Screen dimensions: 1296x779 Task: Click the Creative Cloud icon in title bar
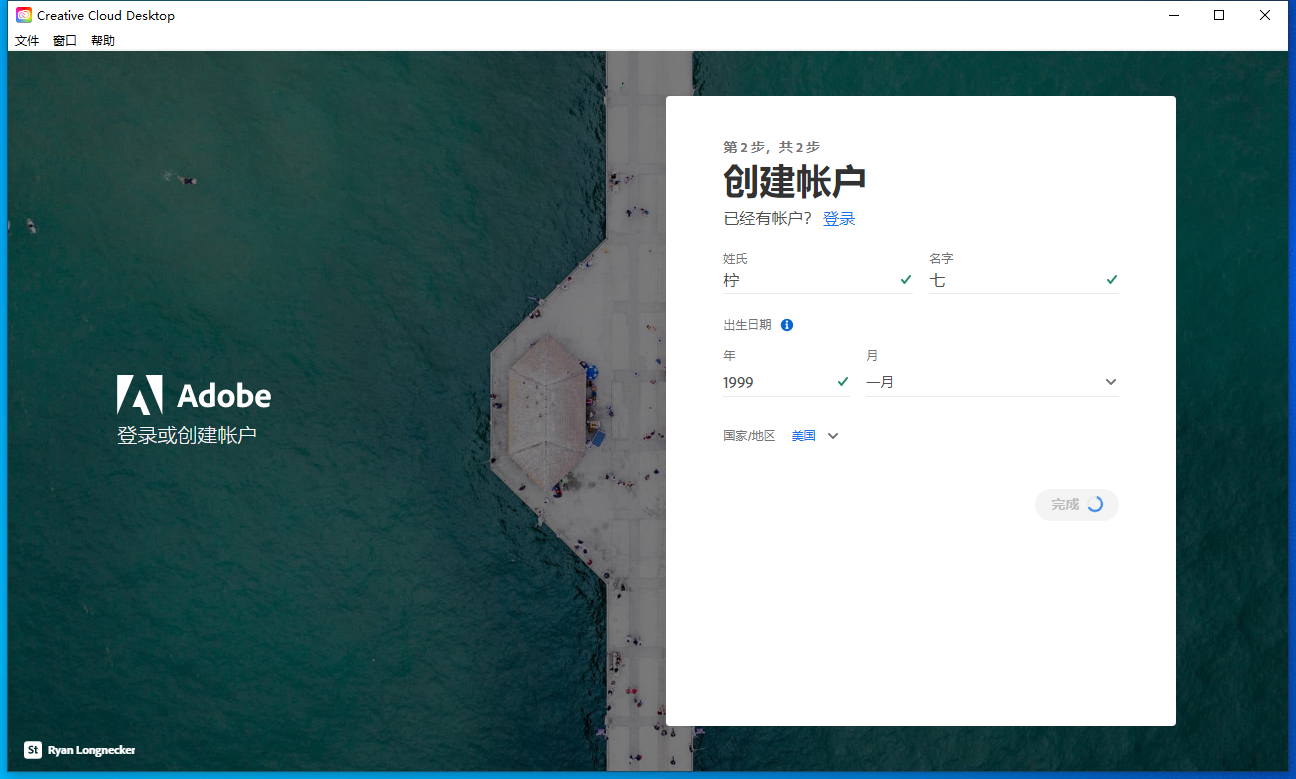tap(24, 15)
